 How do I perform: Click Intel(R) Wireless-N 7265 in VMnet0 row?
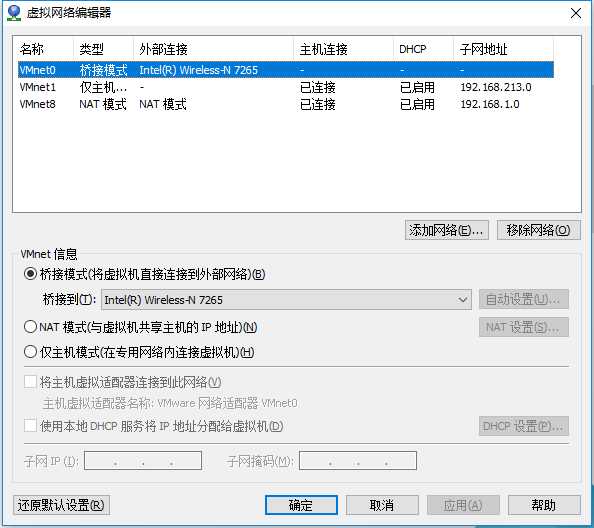coord(199,70)
